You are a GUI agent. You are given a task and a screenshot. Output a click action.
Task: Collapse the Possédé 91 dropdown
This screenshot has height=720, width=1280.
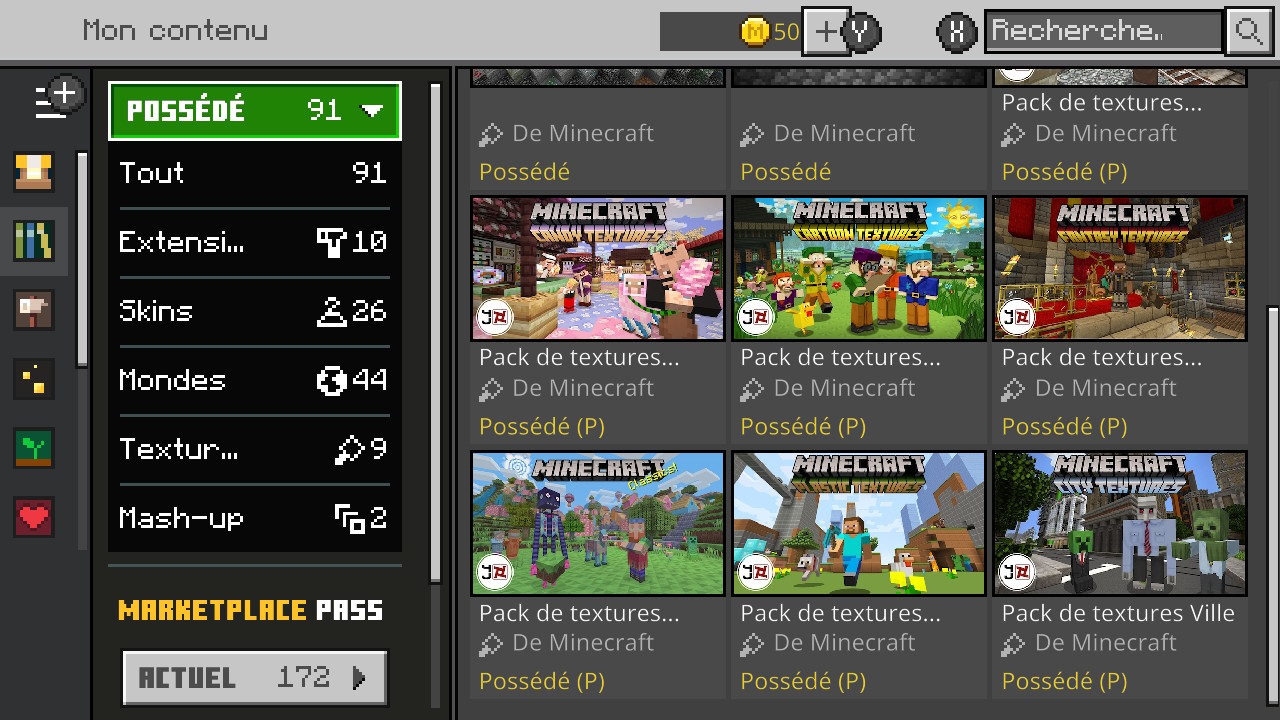coord(255,110)
